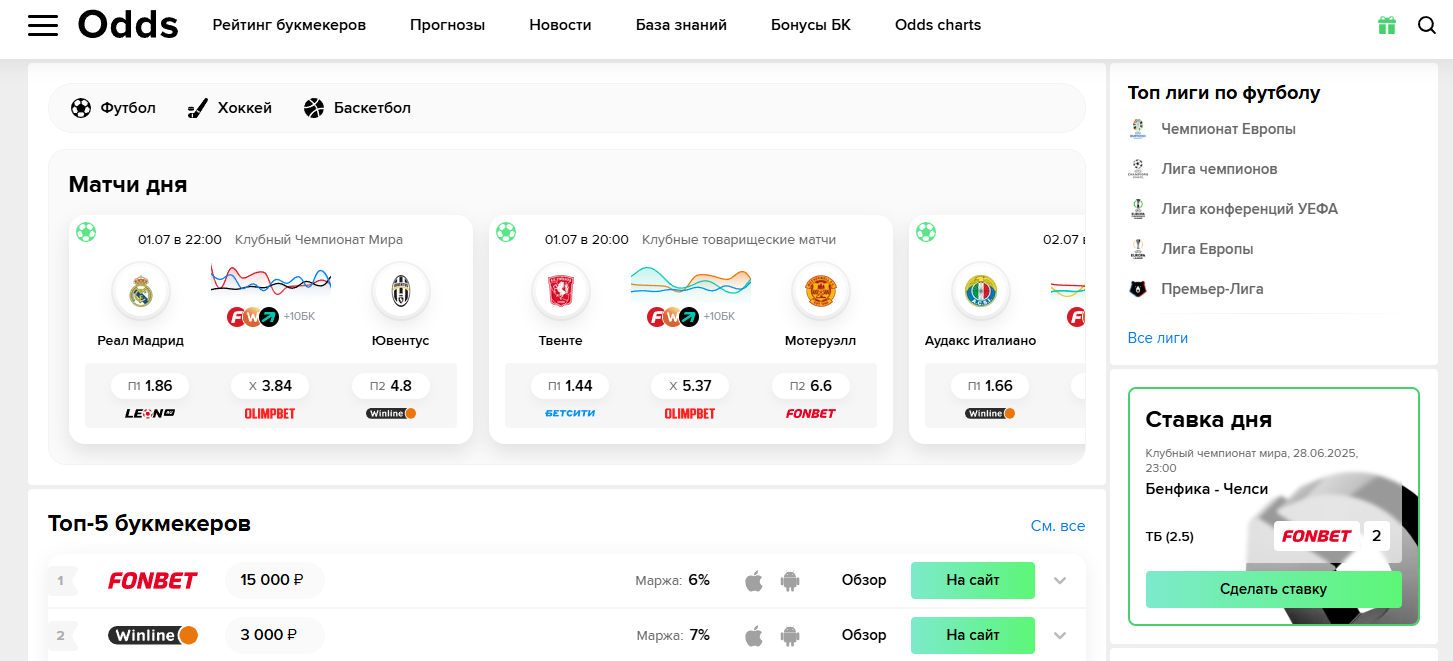Expand the Fonbet bookmaker row chevron
Screen dimensions: 1453x661
[x=1060, y=581]
